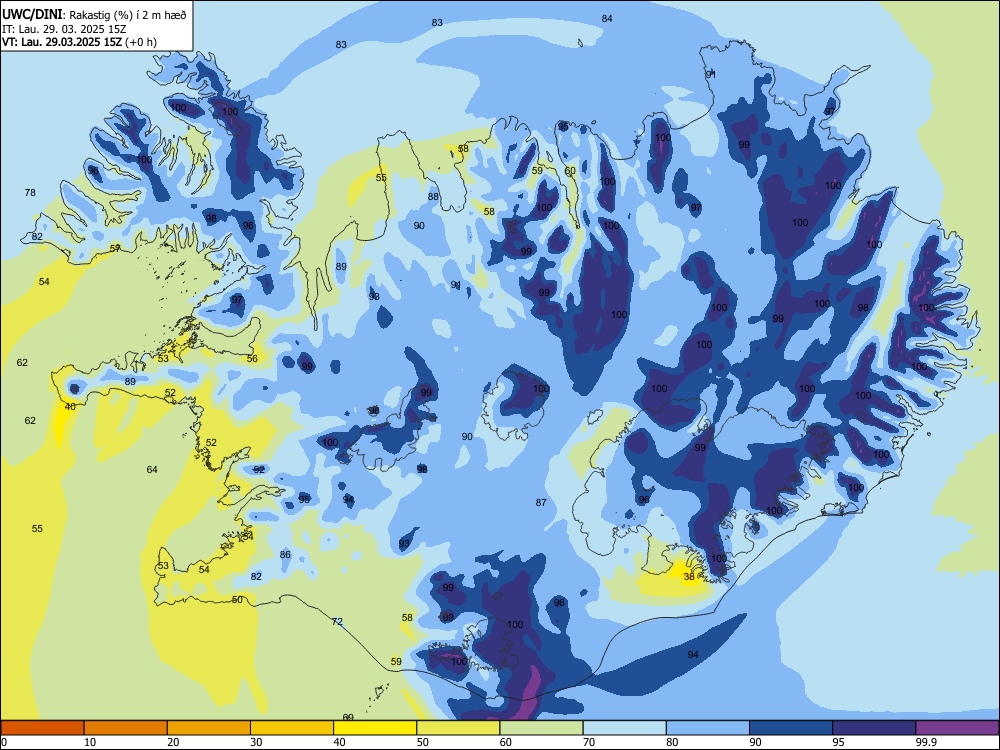The width and height of the screenshot is (1000, 750).
Task: Click the humidity value '87' on the map
Action: pos(541,503)
